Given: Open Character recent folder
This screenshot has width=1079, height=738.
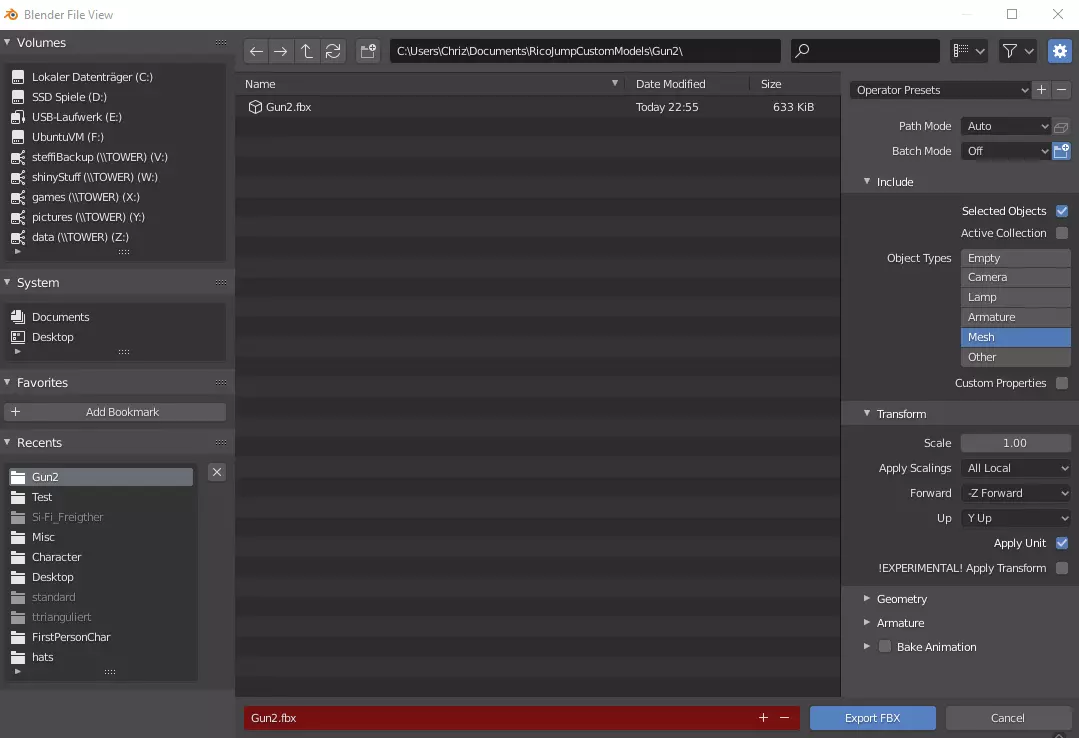Looking at the screenshot, I should pos(100,557).
